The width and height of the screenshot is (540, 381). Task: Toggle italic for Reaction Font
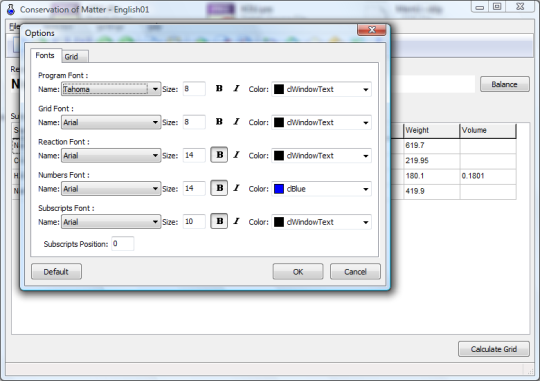tap(236, 155)
